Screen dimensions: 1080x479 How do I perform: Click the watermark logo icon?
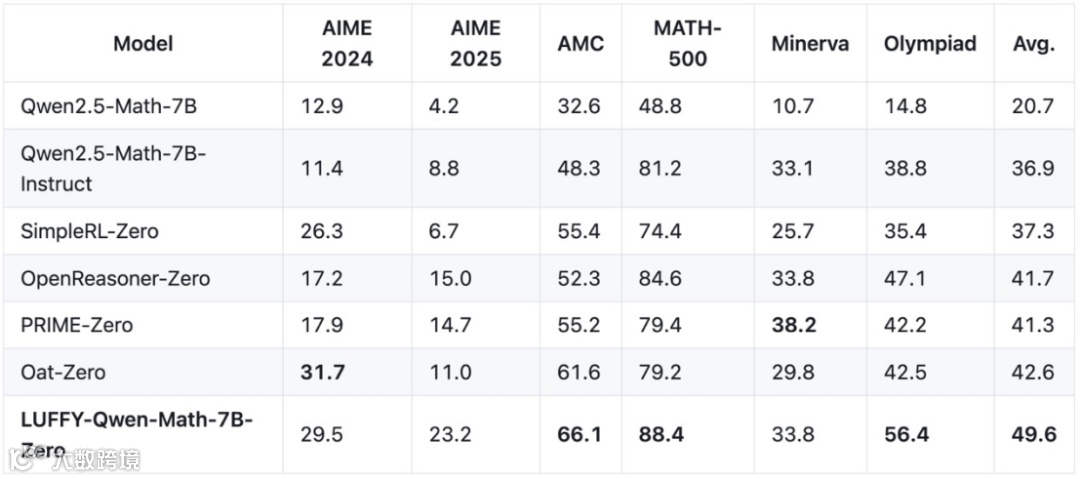pyautogui.click(x=22, y=459)
